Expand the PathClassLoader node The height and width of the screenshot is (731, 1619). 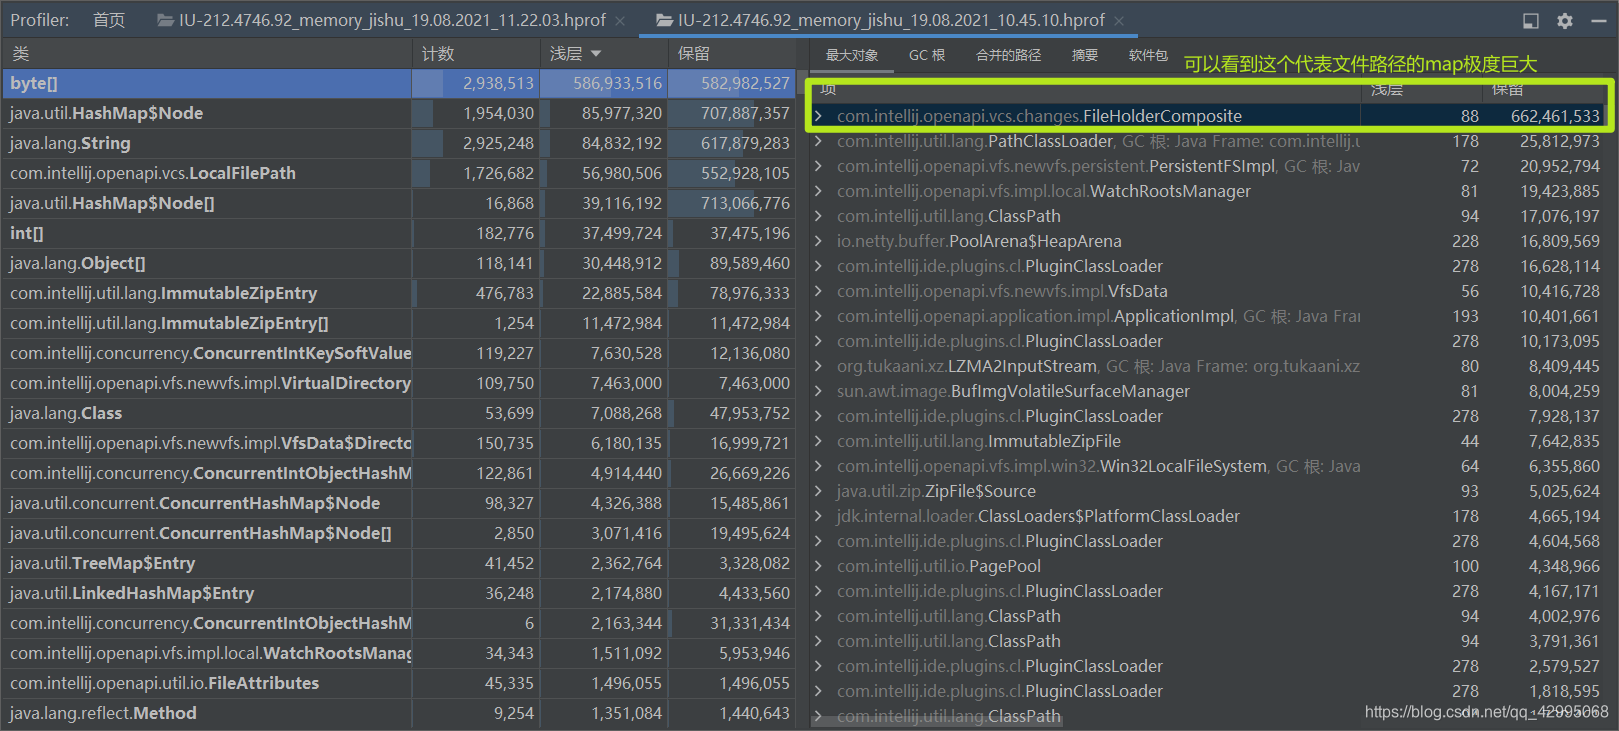[818, 141]
